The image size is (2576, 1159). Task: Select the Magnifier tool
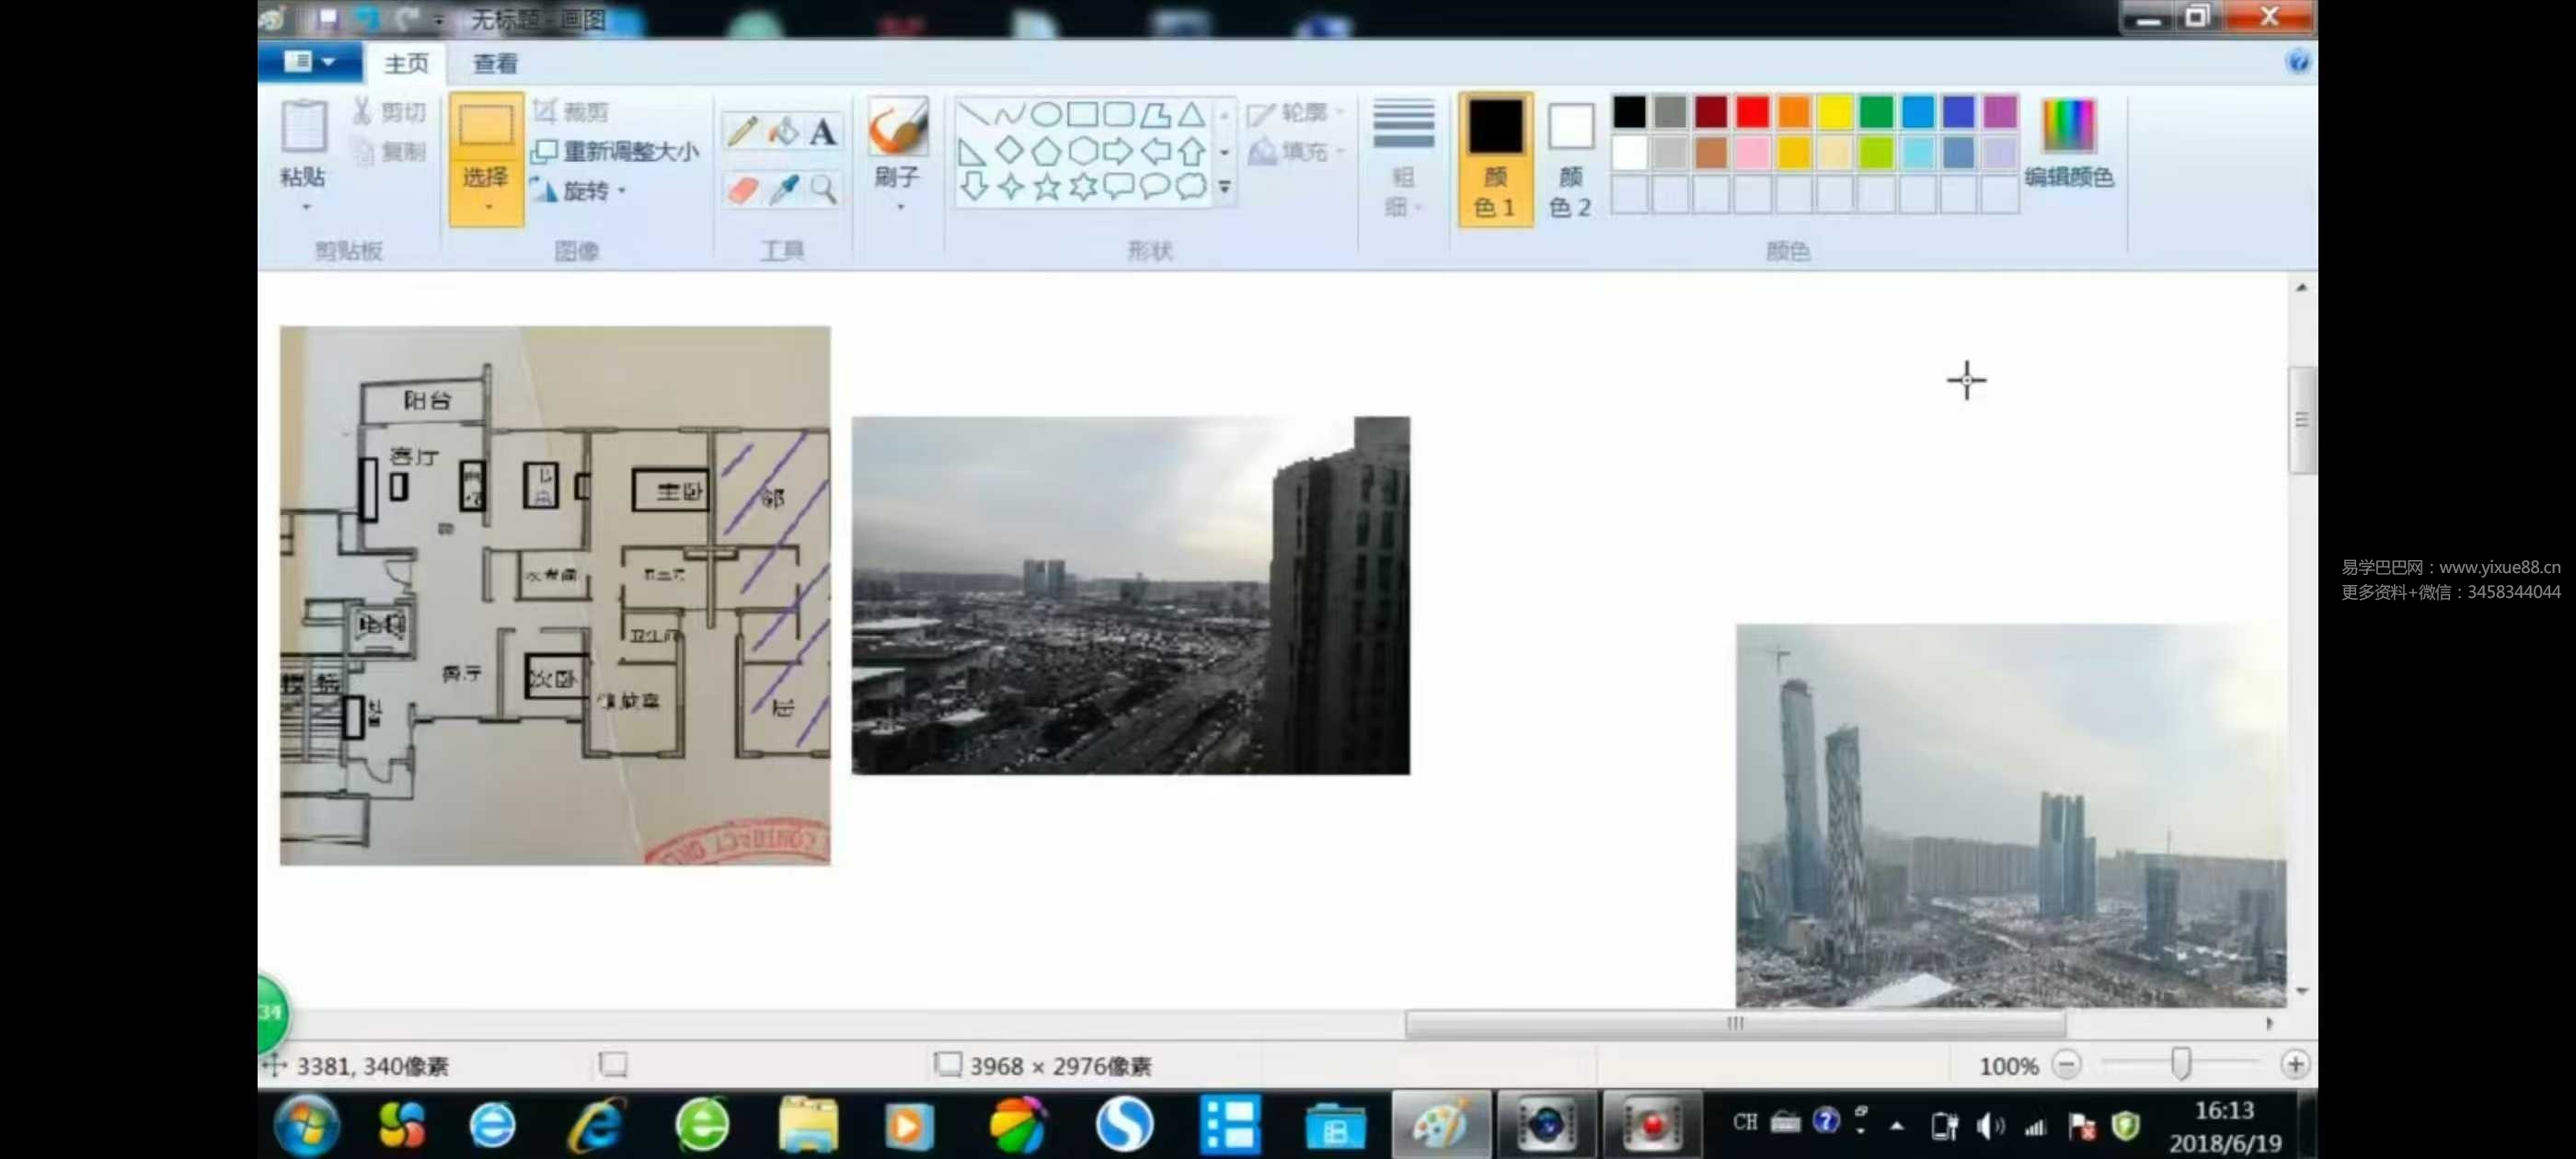tap(823, 189)
